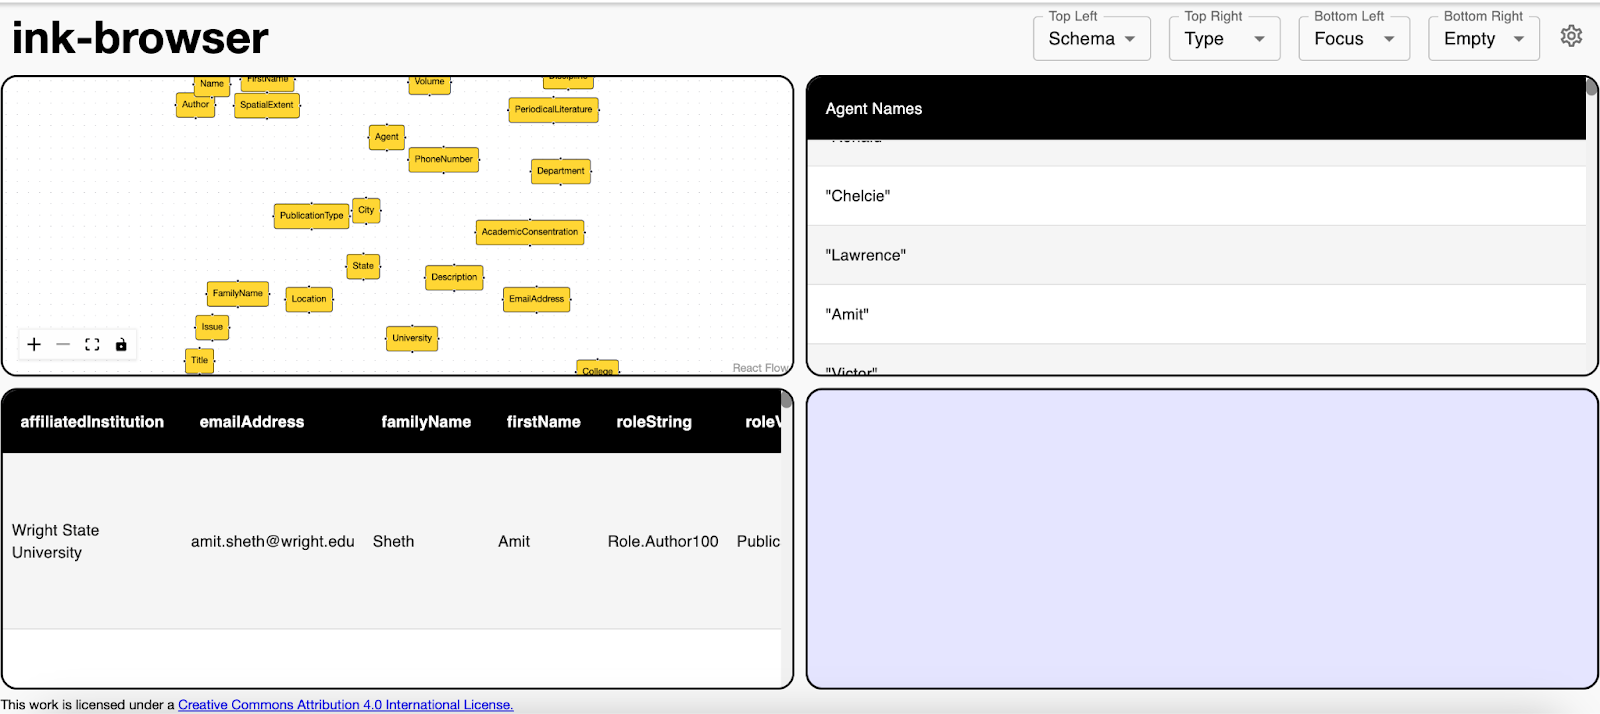Click the emailAddress column header
Viewport: 1600px width, 714px height.
tap(252, 422)
